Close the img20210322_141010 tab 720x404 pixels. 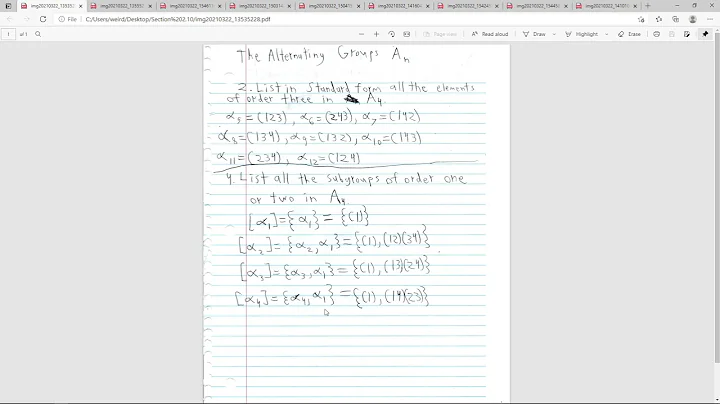point(635,6)
